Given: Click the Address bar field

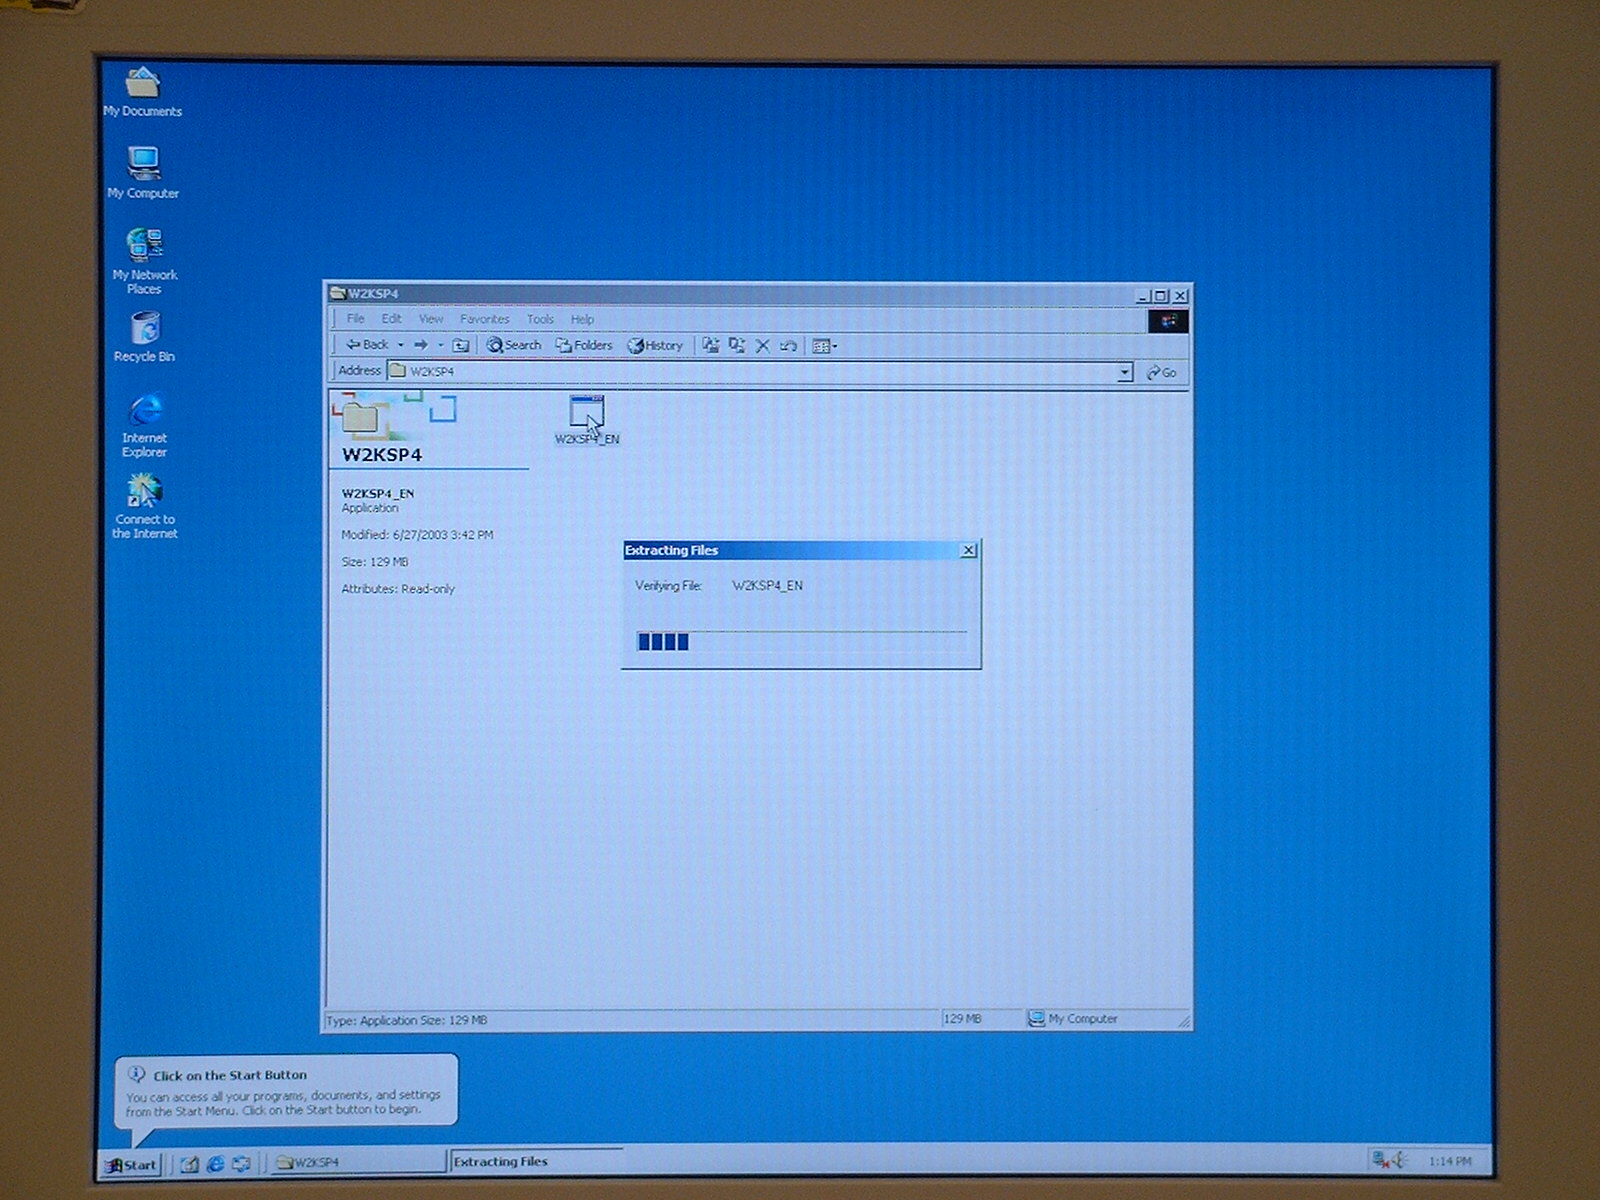Looking at the screenshot, I should tap(750, 371).
